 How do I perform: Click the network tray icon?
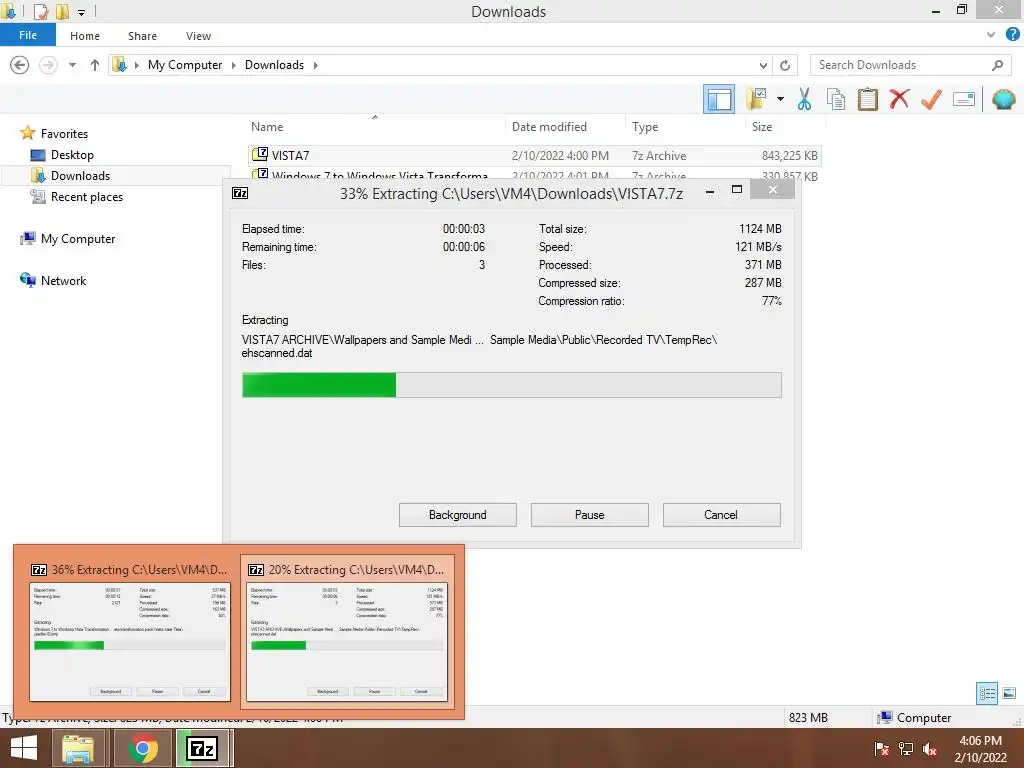click(x=906, y=748)
